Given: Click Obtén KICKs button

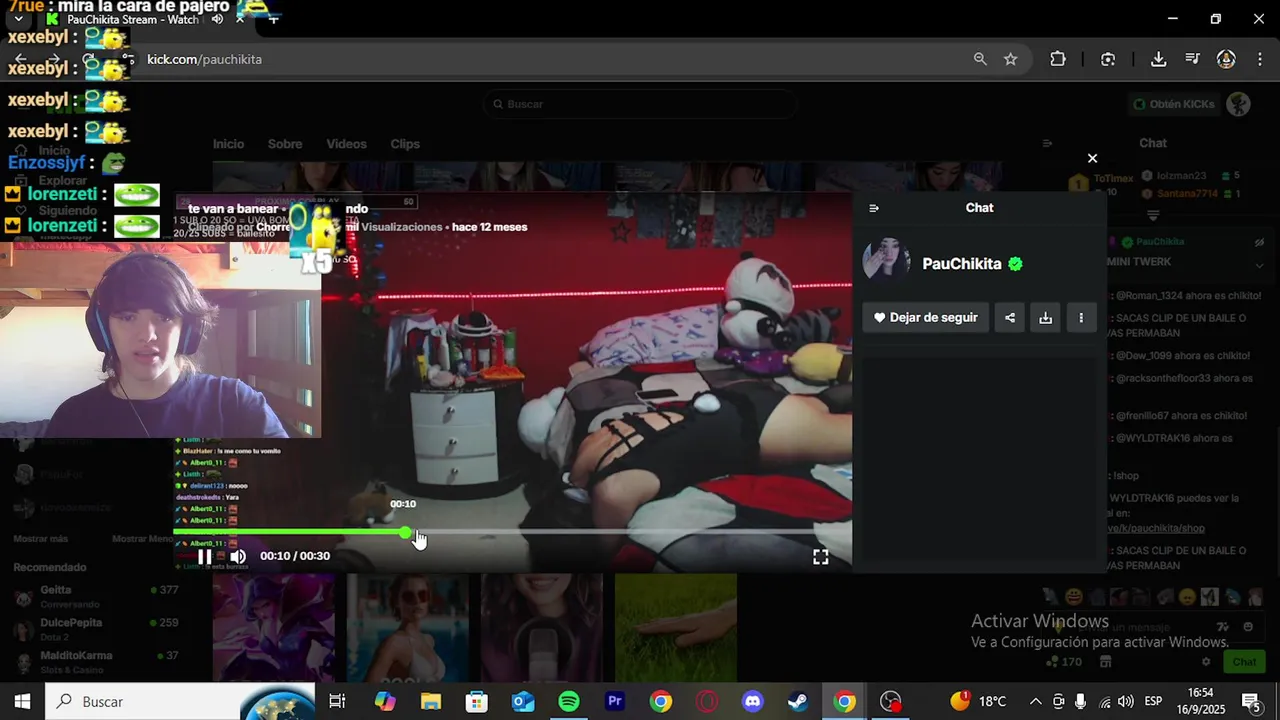Looking at the screenshot, I should click(x=1175, y=104).
